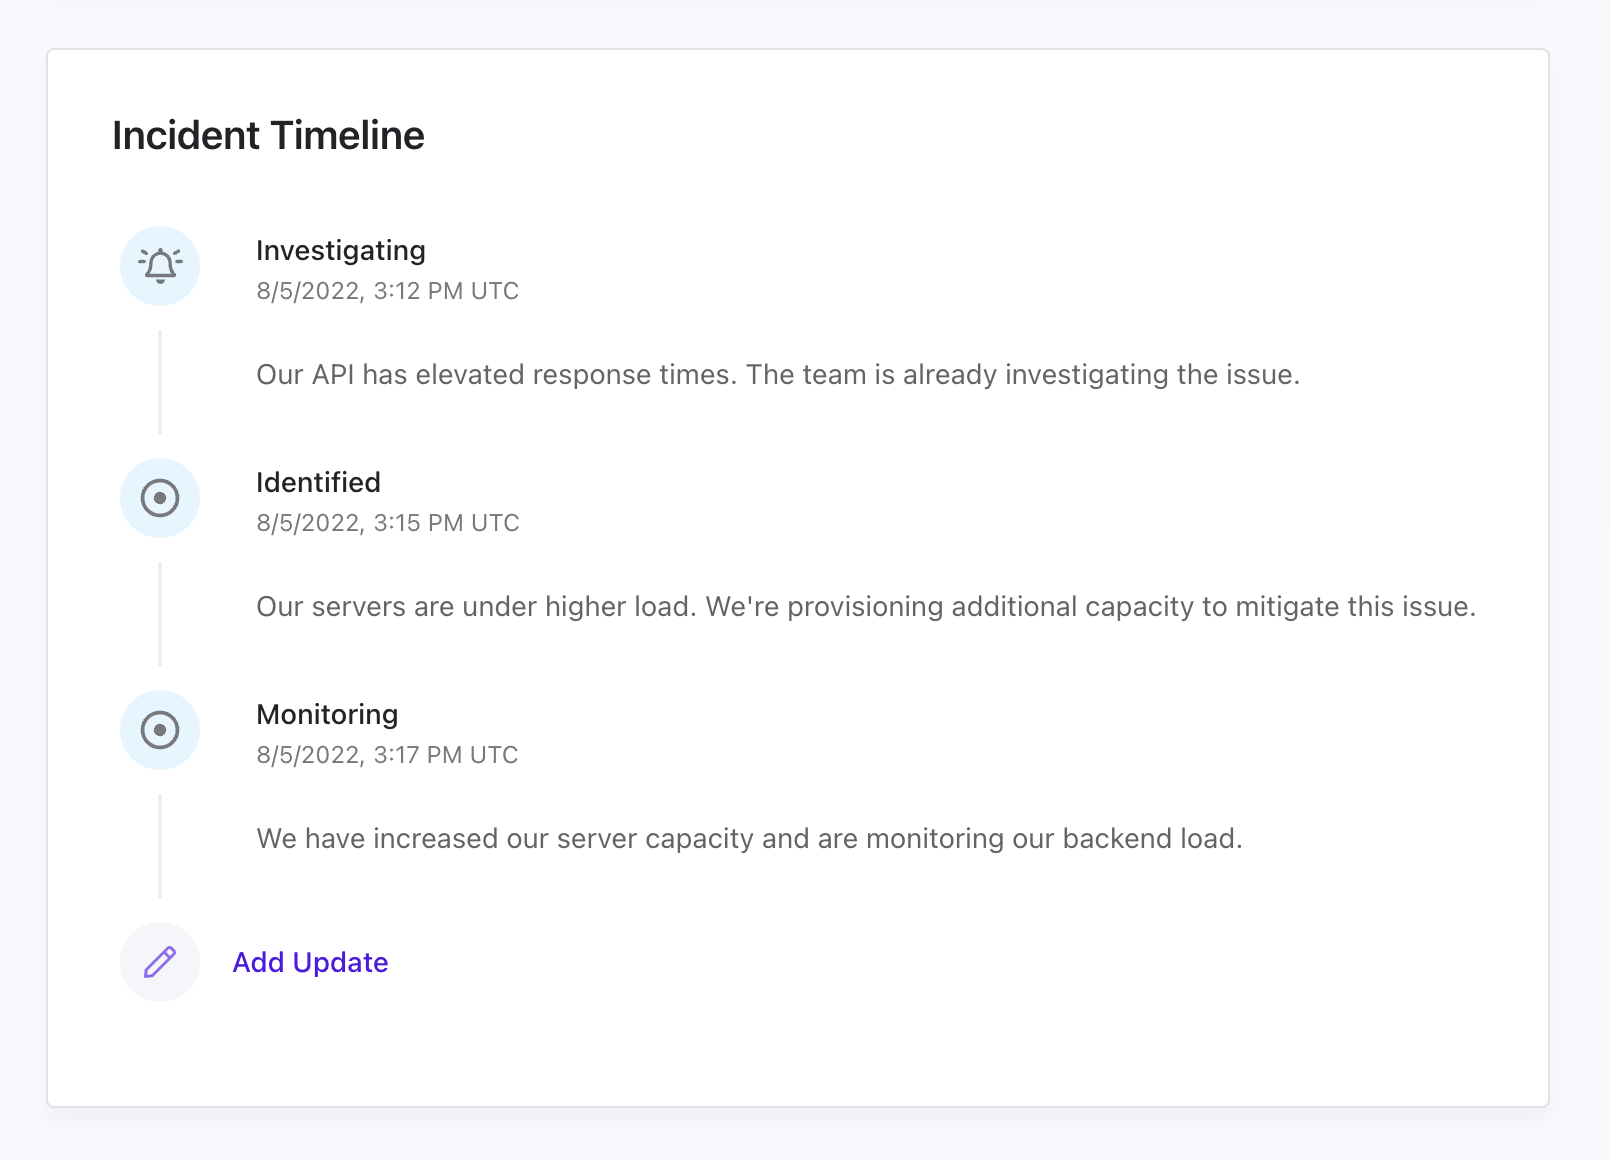The height and width of the screenshot is (1160, 1610).
Task: Select the Monitoring status heading
Action: pyautogui.click(x=327, y=714)
